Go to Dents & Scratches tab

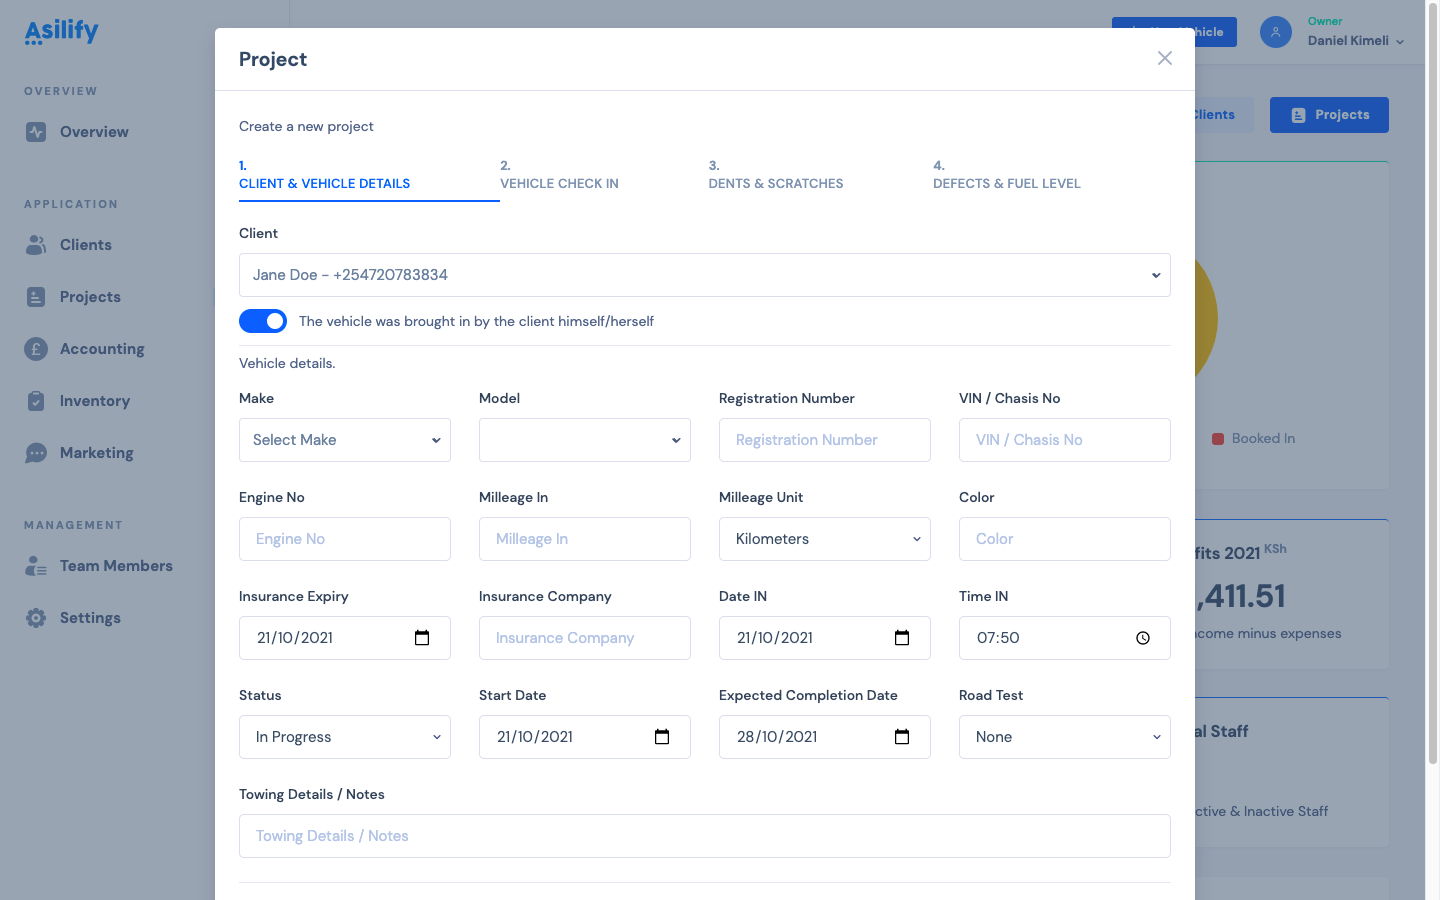pos(775,175)
